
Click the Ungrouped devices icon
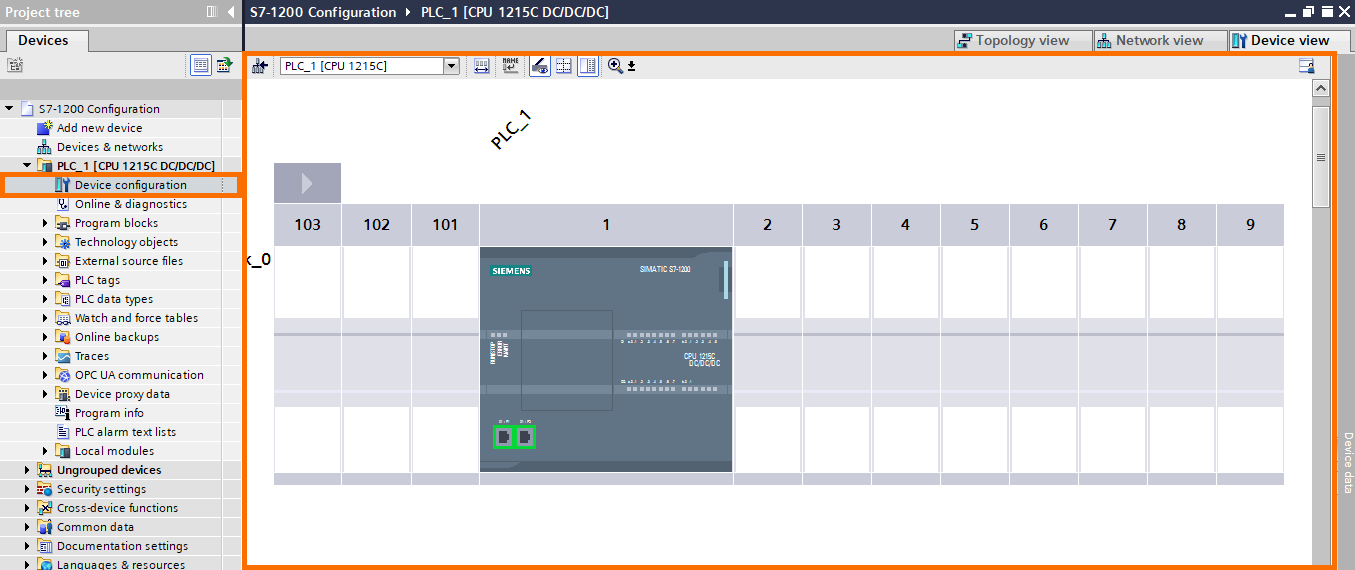pyautogui.click(x=45, y=470)
